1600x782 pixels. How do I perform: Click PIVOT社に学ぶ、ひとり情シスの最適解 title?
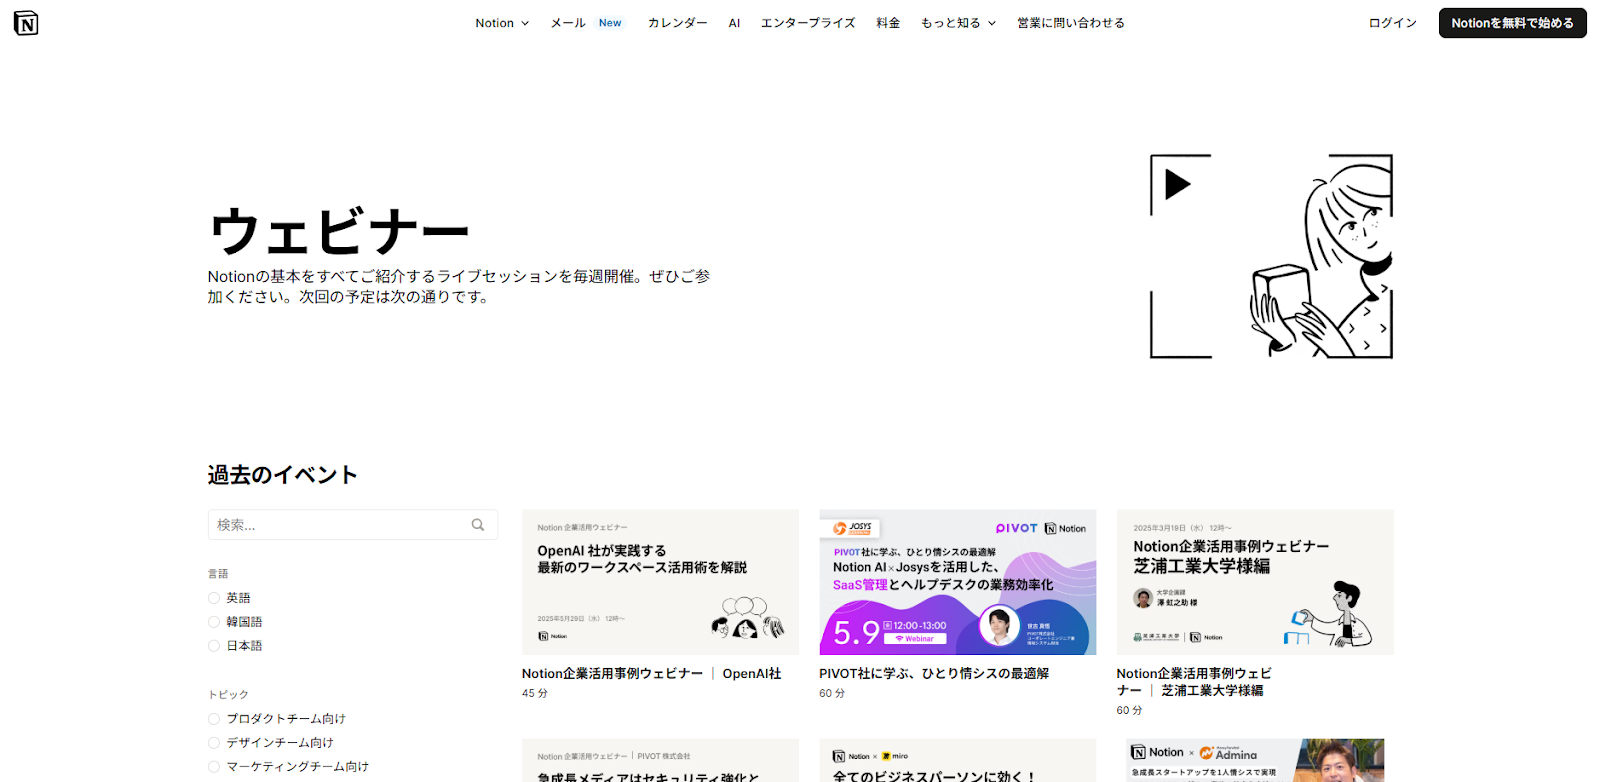tap(934, 674)
